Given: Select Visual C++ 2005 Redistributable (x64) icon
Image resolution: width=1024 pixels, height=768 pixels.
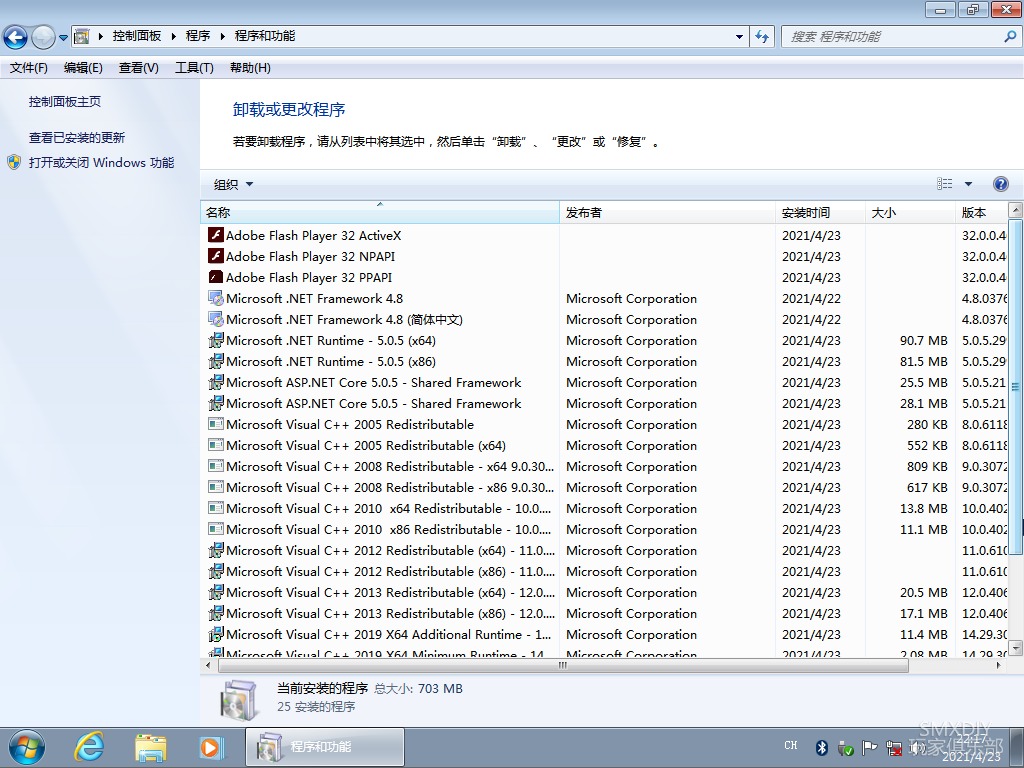Looking at the screenshot, I should pyautogui.click(x=216, y=445).
